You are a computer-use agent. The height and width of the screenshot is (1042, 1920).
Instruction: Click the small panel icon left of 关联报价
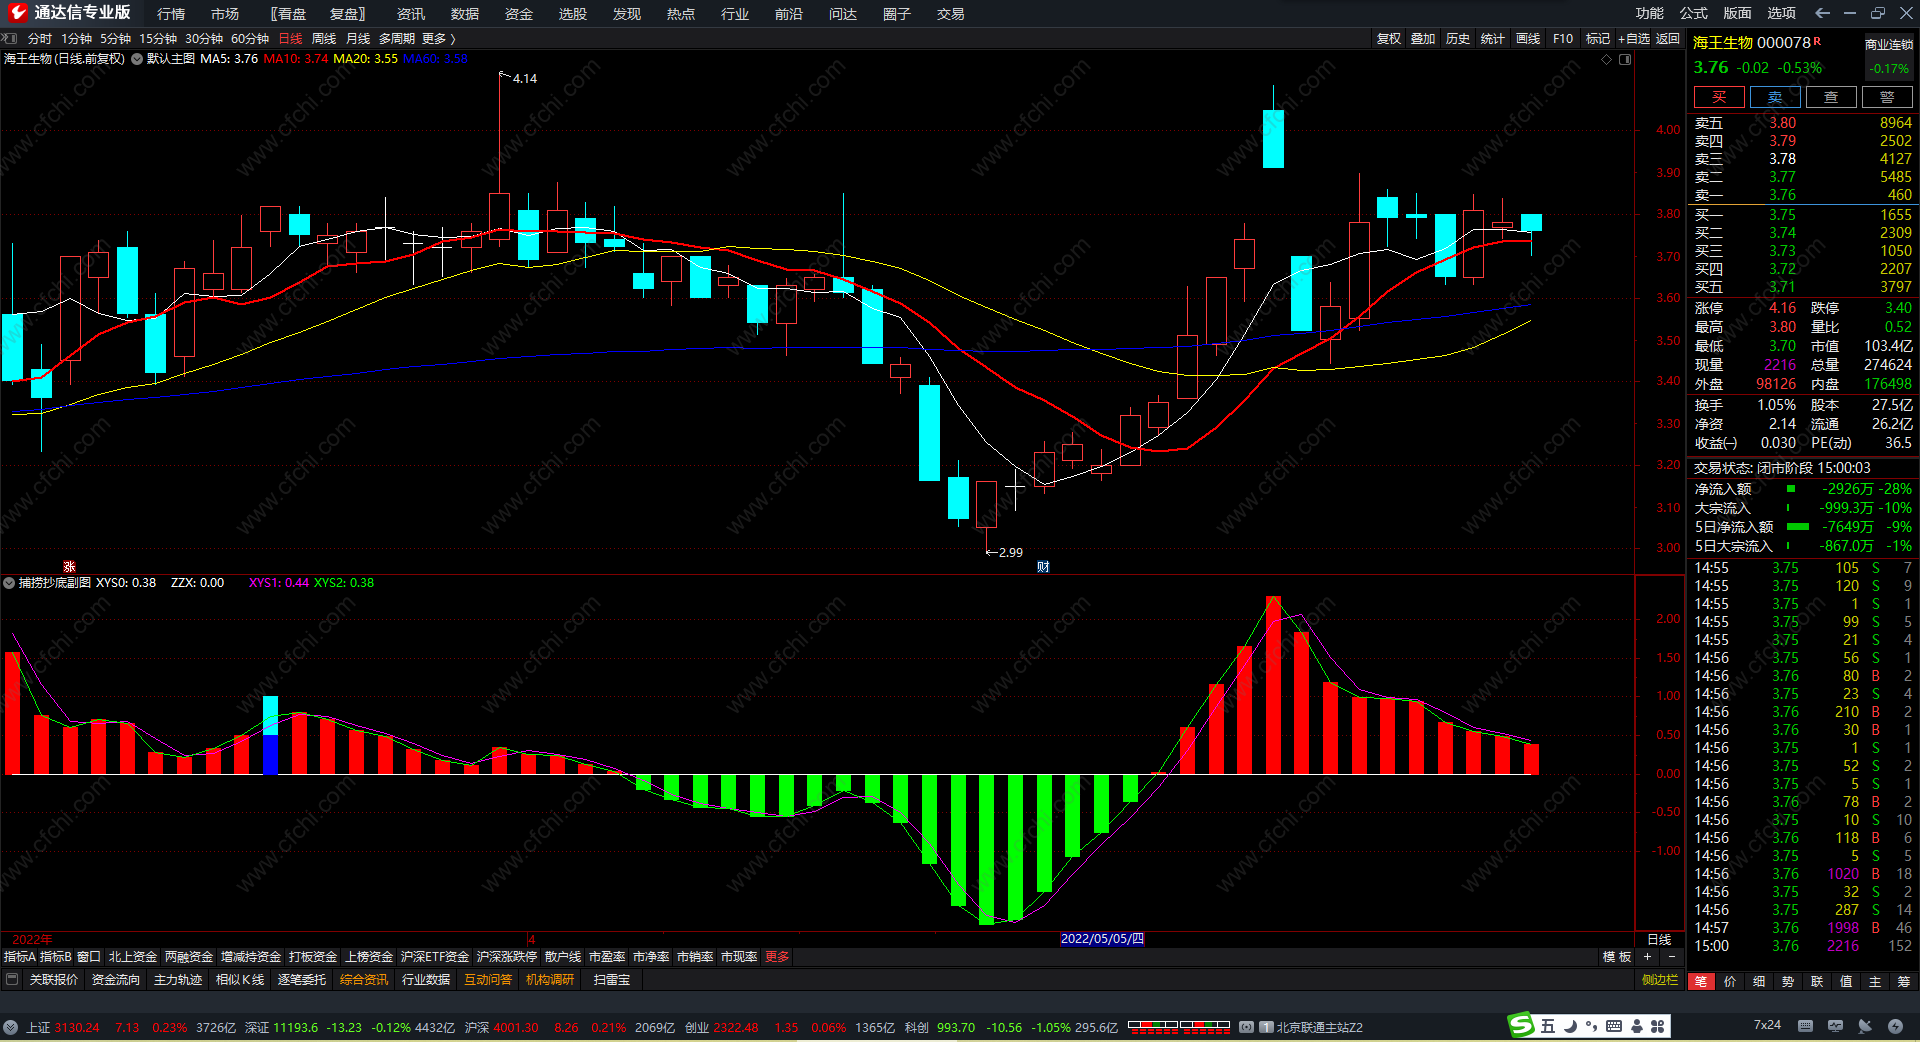[12, 980]
